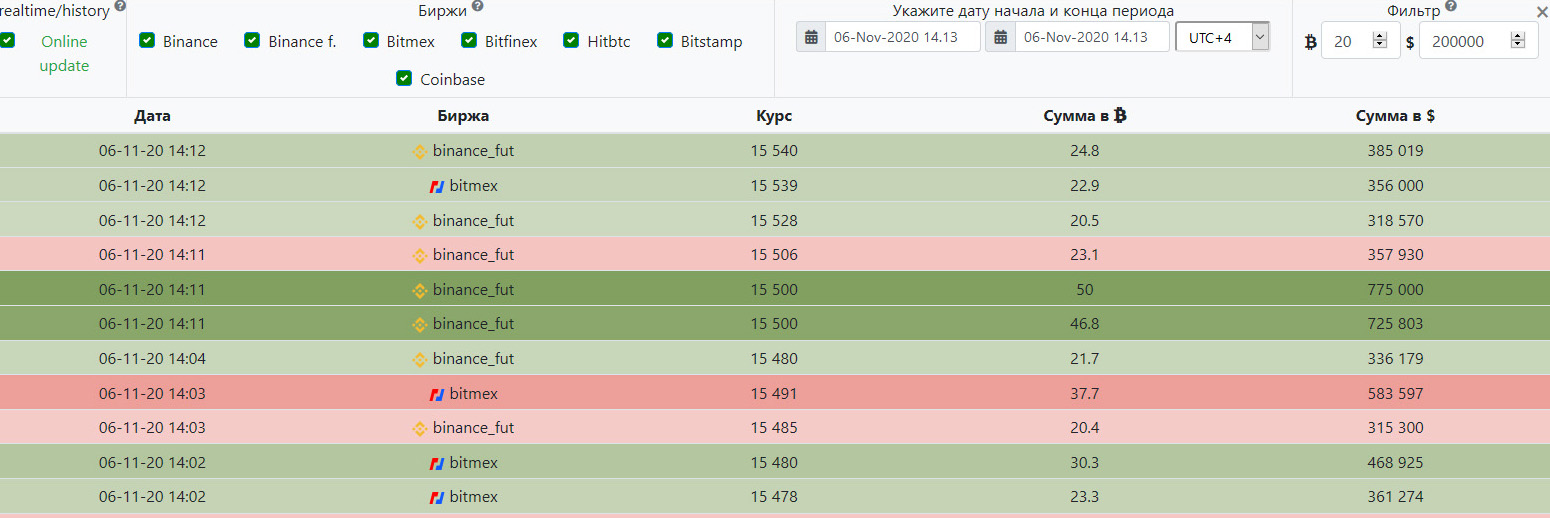Sort by the Дата column header
The width and height of the screenshot is (1550, 518).
[152, 116]
